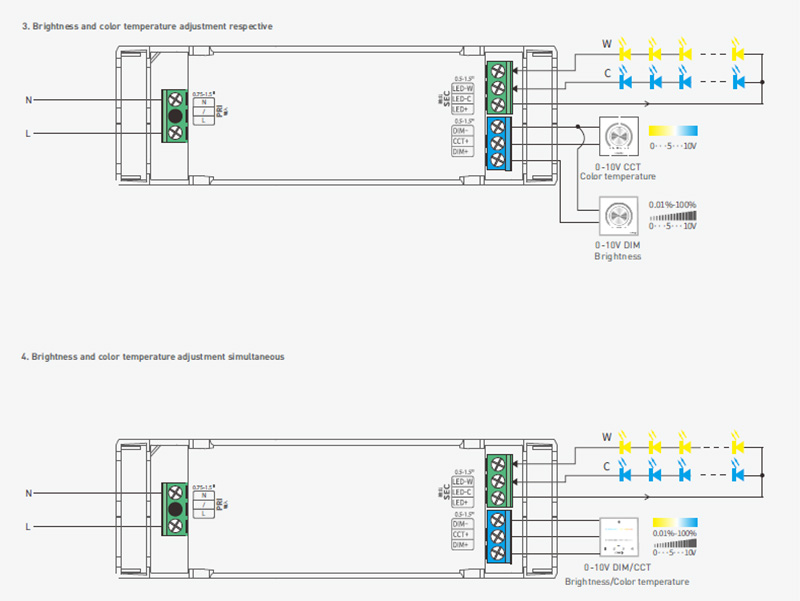Click heading '4. Brightness and color temperature adjustment simultaneous'
The image size is (800, 601).
click(153, 357)
